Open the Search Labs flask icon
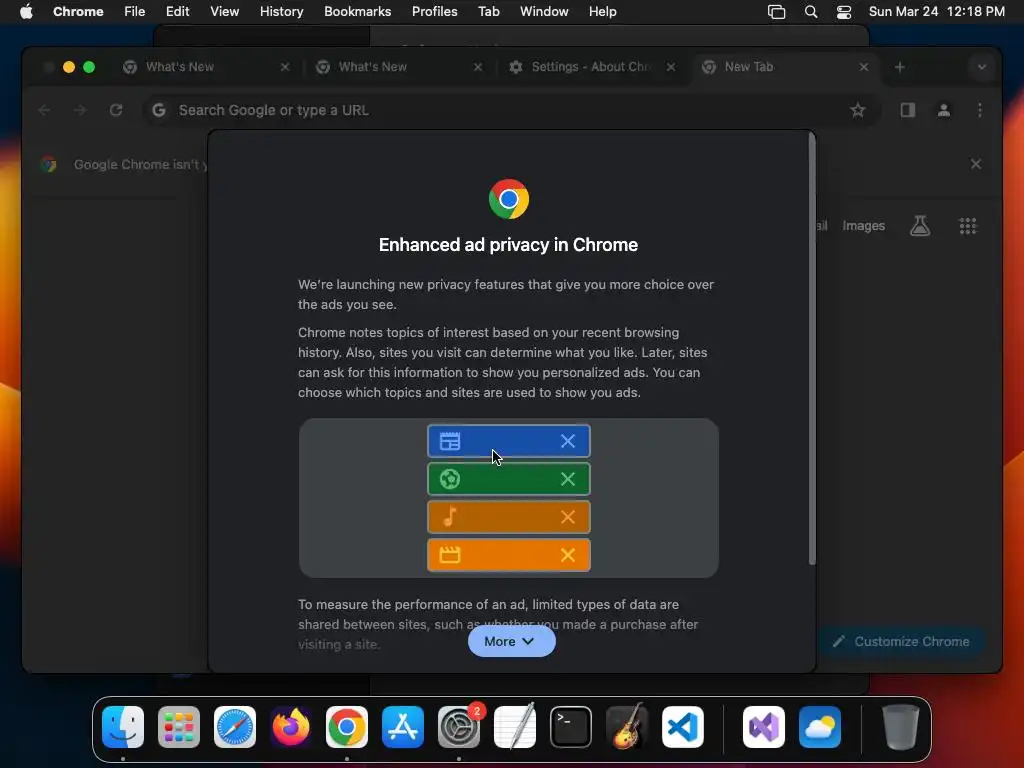Viewport: 1024px width, 768px height. tap(920, 226)
